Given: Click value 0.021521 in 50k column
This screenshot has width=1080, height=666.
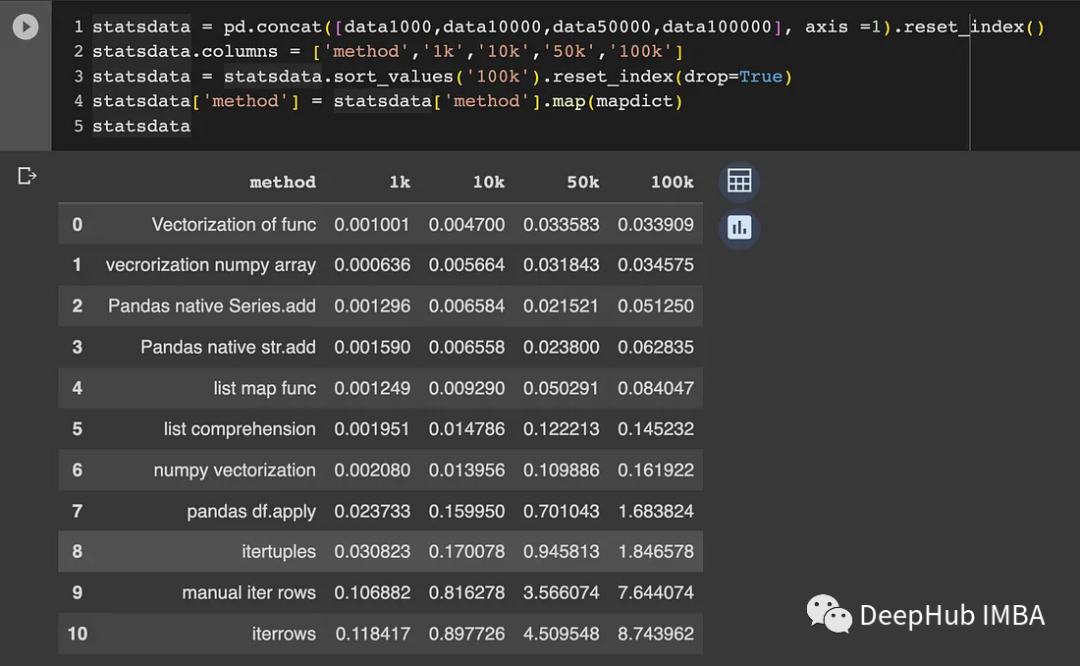Looking at the screenshot, I should 561,306.
